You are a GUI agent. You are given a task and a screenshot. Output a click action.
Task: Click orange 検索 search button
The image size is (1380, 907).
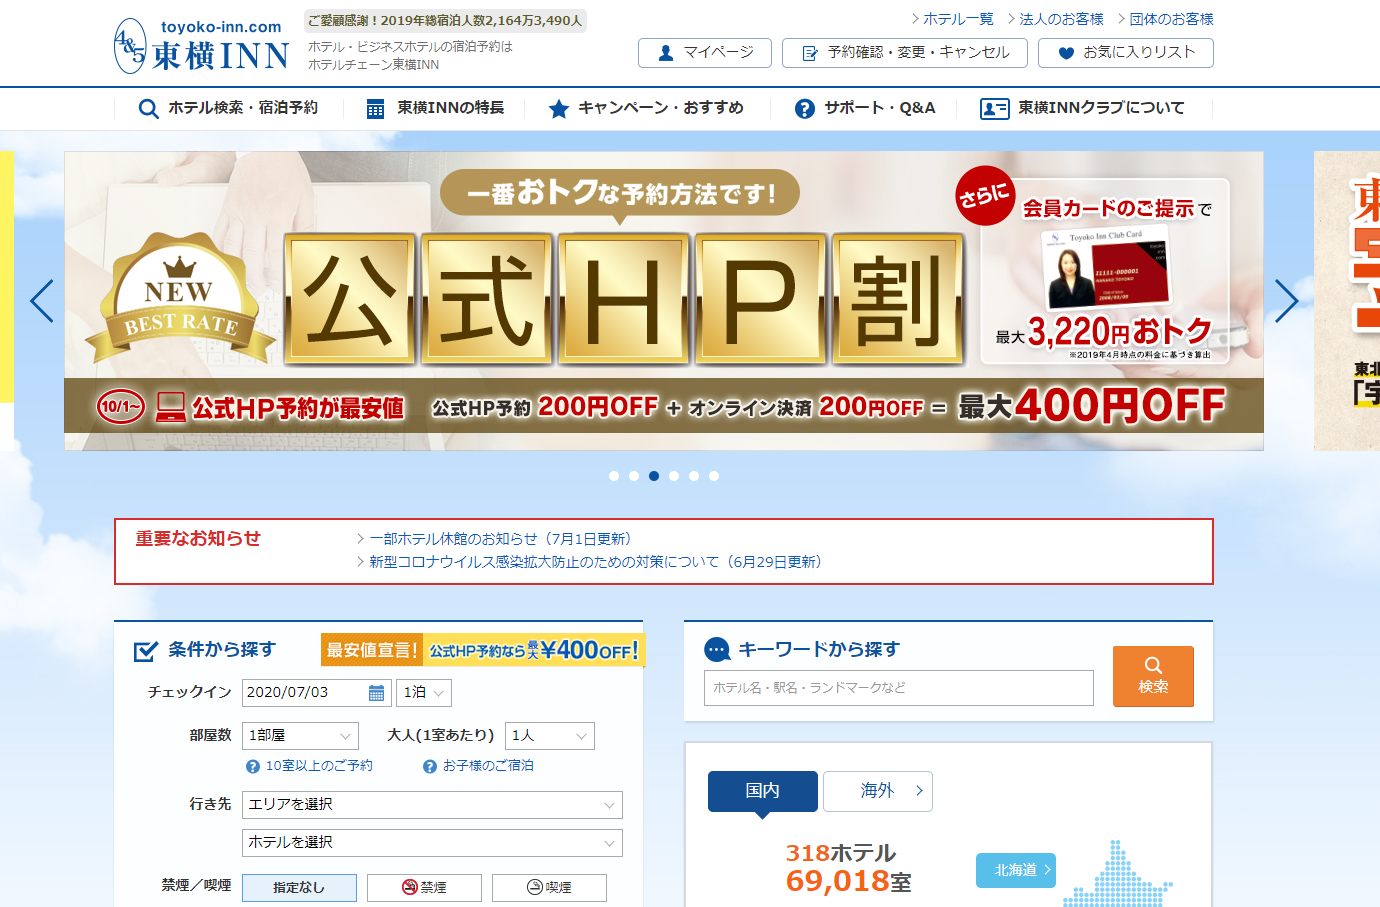[x=1153, y=677]
